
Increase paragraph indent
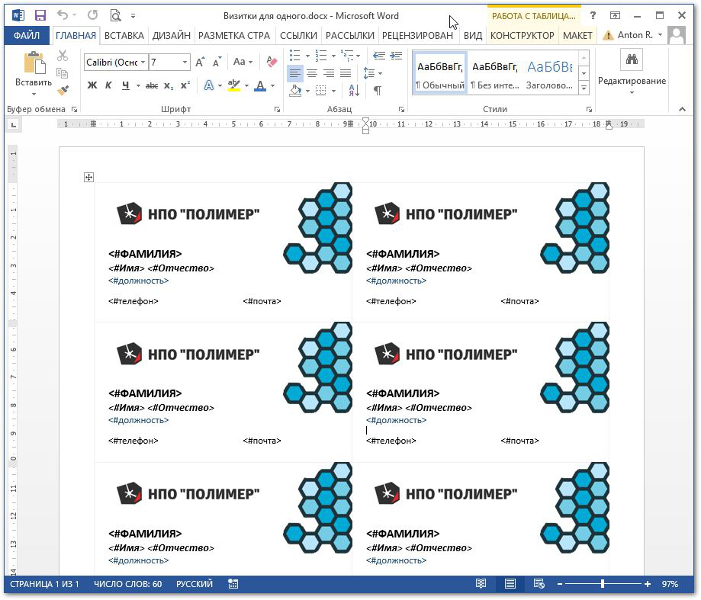(396, 55)
